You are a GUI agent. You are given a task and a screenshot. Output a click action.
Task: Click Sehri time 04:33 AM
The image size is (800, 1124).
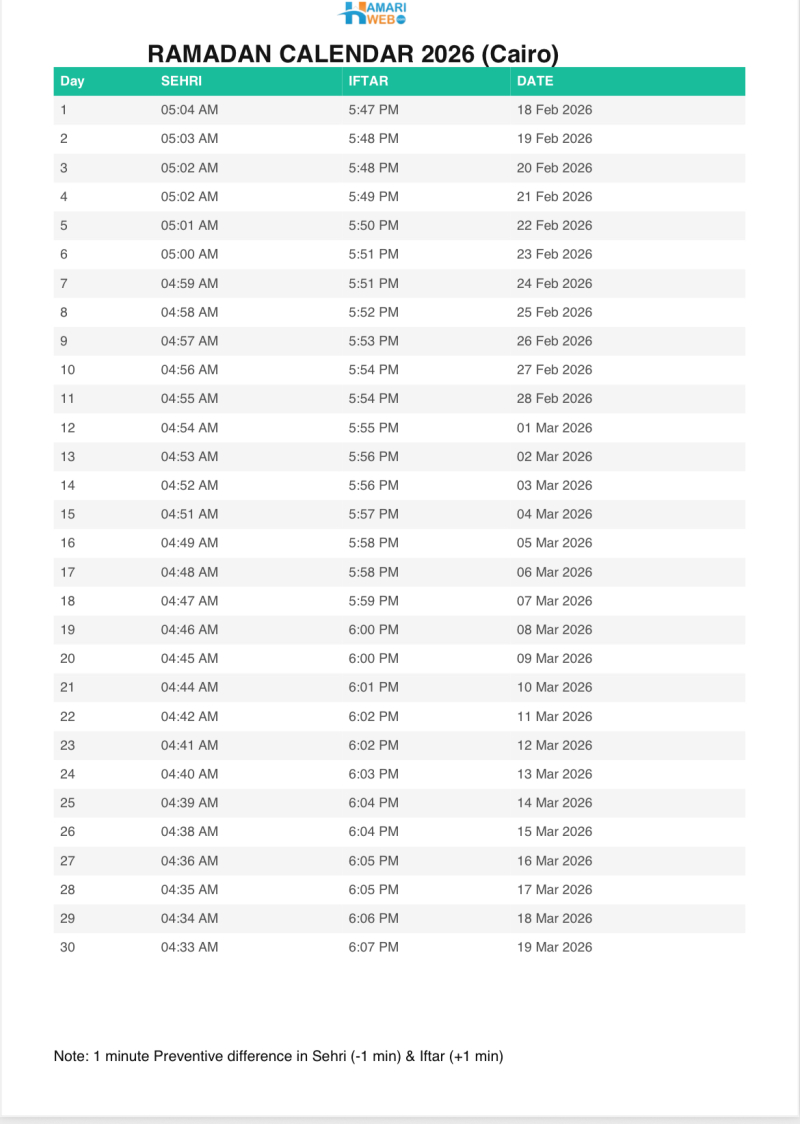point(189,947)
